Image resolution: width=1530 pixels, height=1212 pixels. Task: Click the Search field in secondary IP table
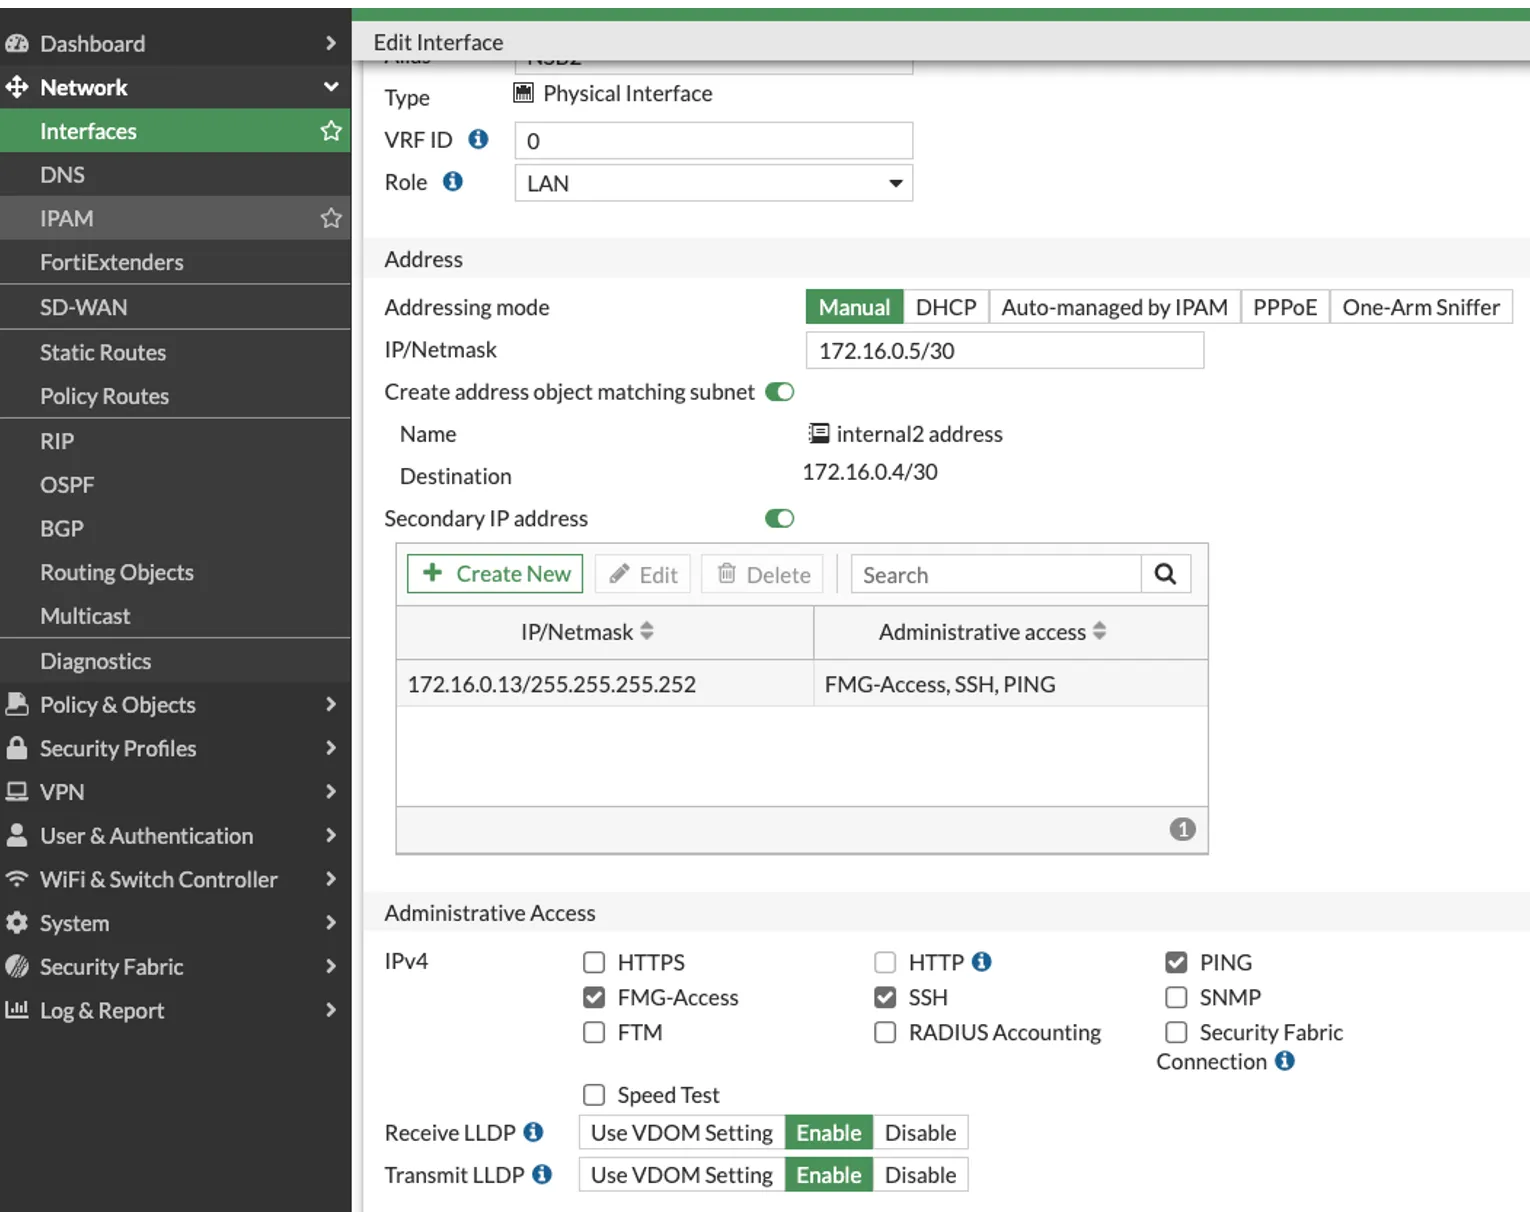coord(996,574)
